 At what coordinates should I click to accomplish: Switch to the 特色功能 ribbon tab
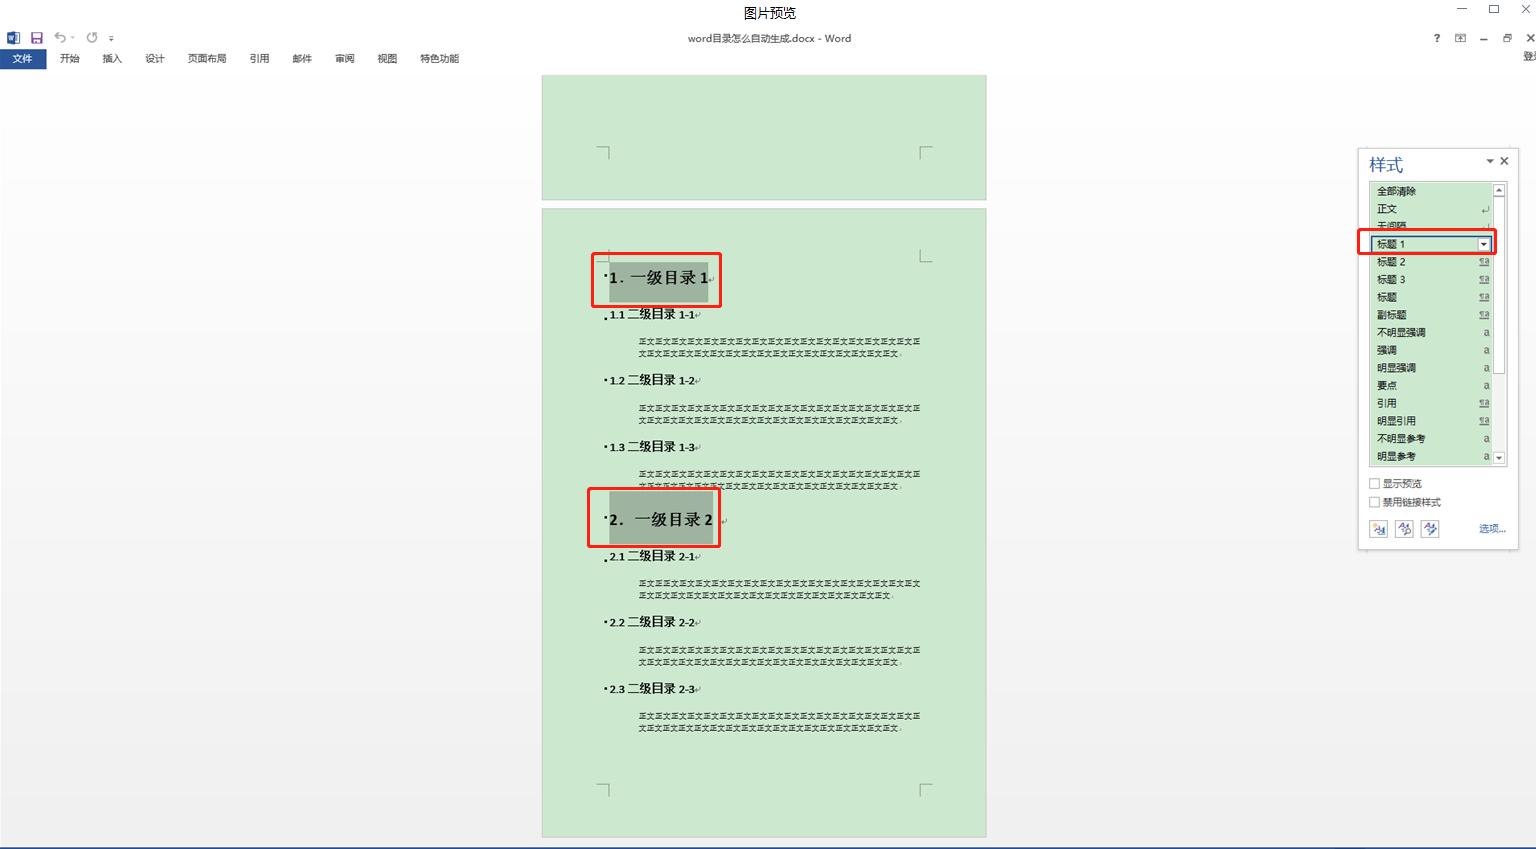pyautogui.click(x=439, y=59)
